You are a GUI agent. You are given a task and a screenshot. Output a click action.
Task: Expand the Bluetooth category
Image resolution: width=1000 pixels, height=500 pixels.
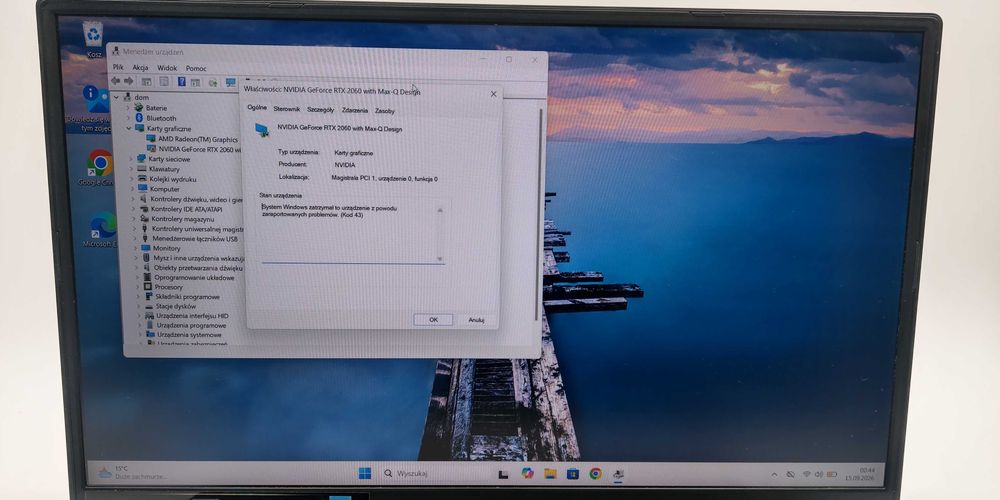[128, 118]
